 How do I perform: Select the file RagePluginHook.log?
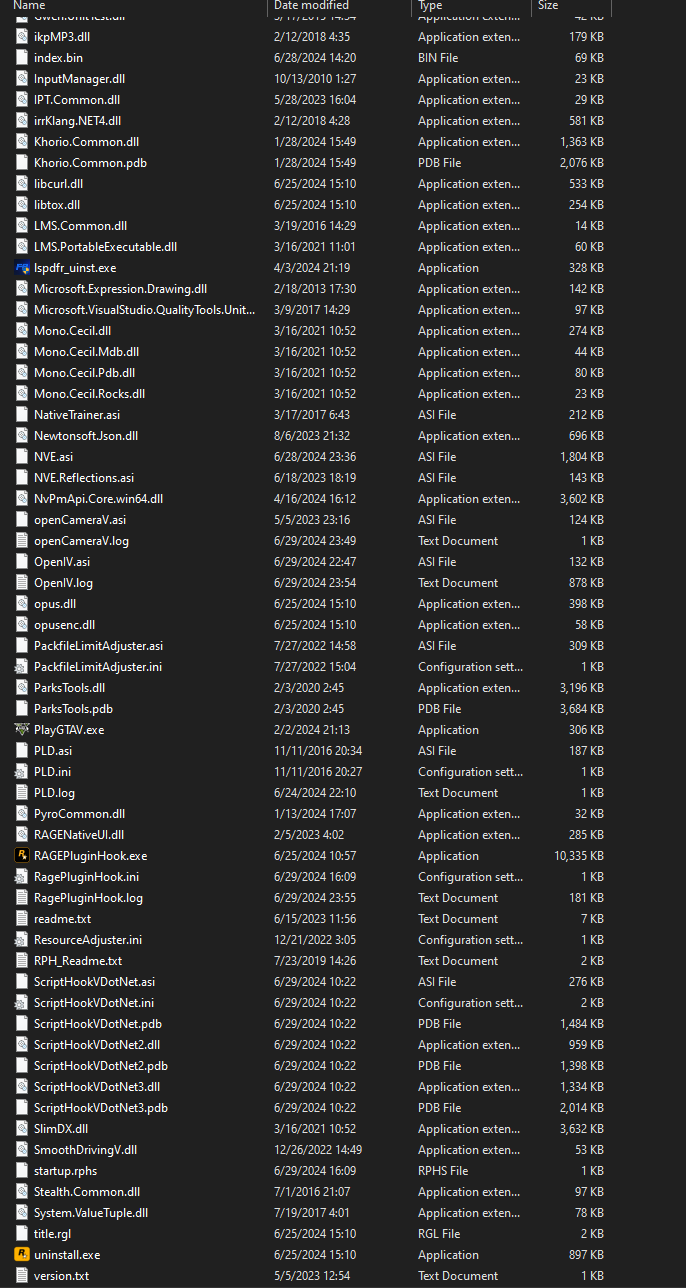pyautogui.click(x=89, y=898)
